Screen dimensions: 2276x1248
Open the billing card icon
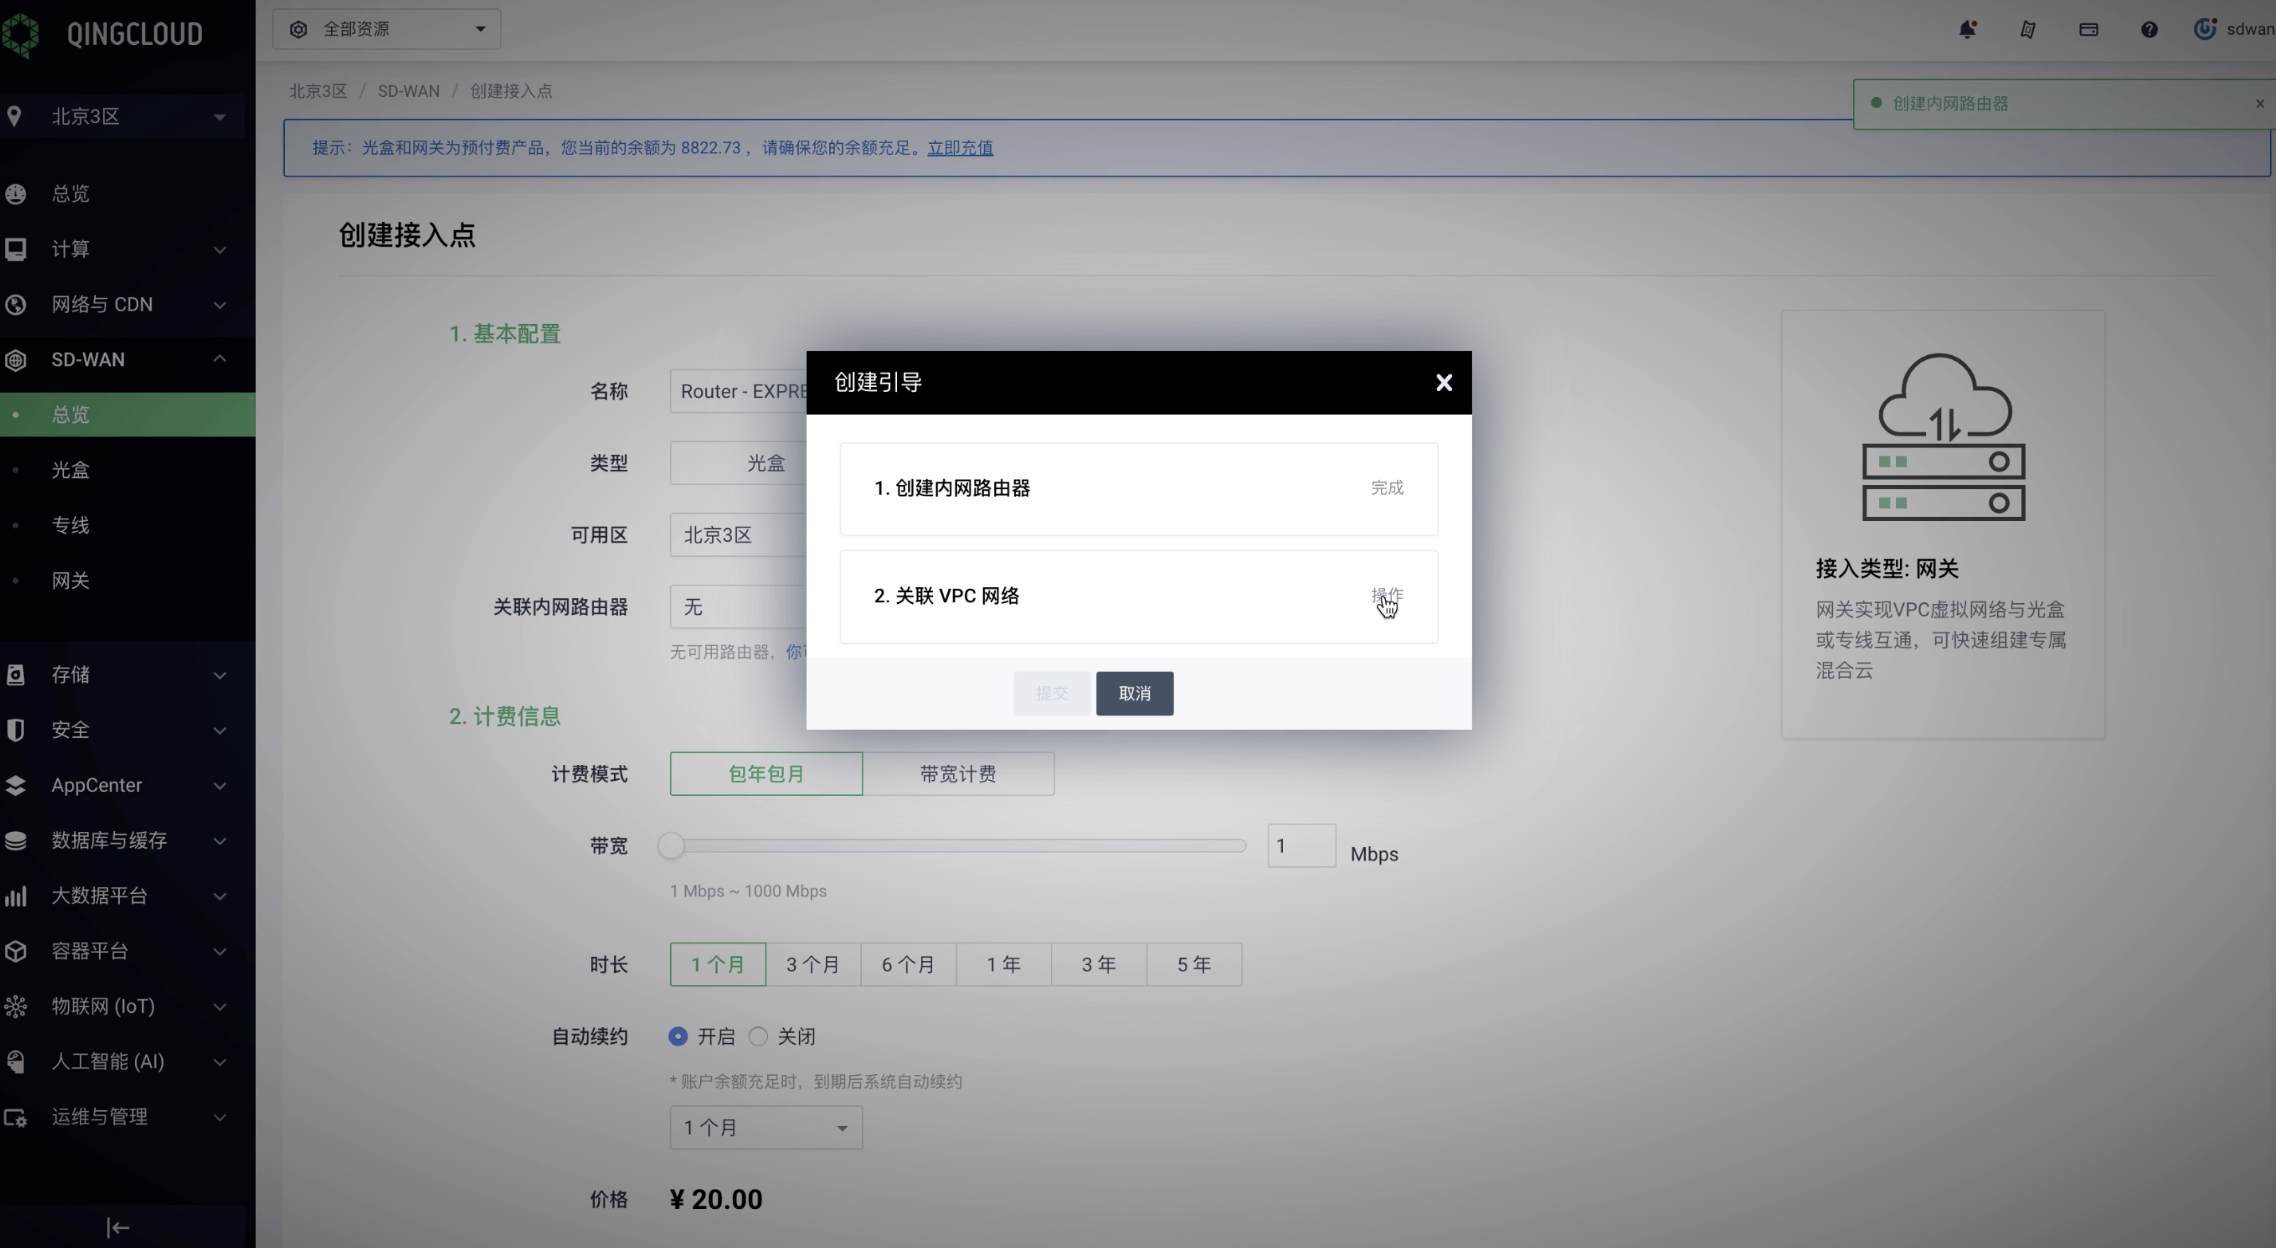pos(2088,29)
